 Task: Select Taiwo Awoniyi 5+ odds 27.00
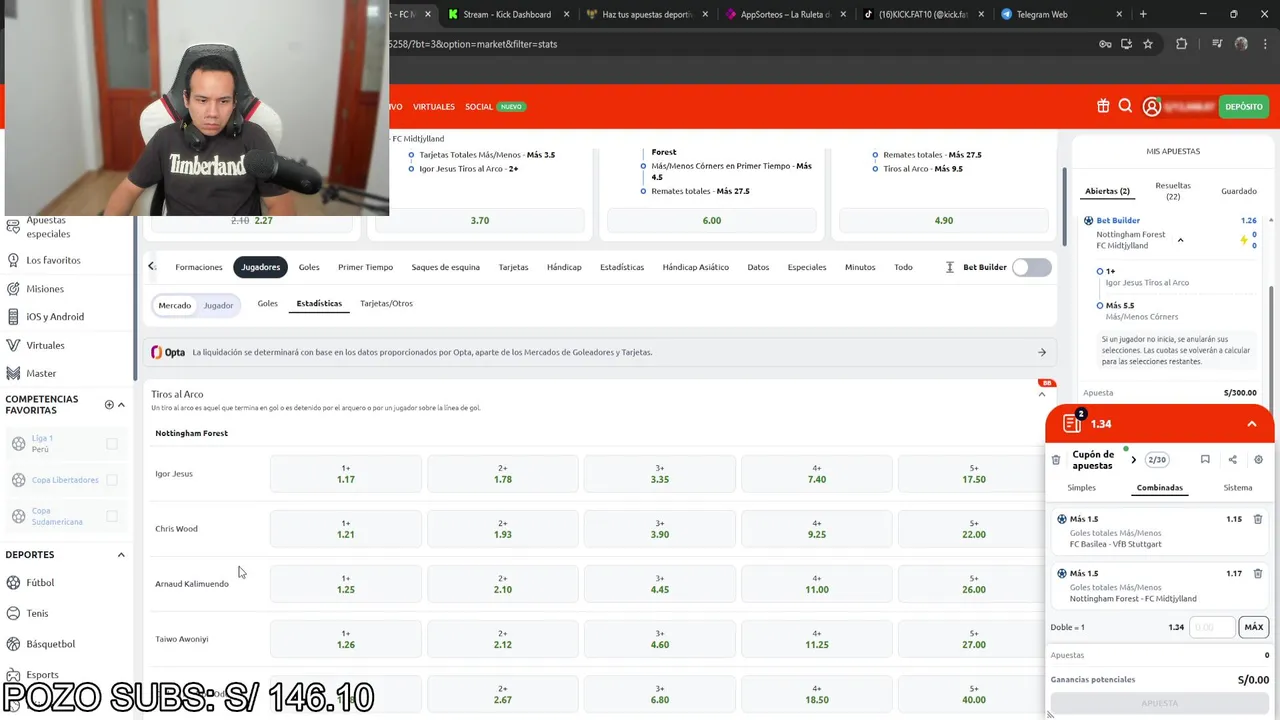[974, 639]
